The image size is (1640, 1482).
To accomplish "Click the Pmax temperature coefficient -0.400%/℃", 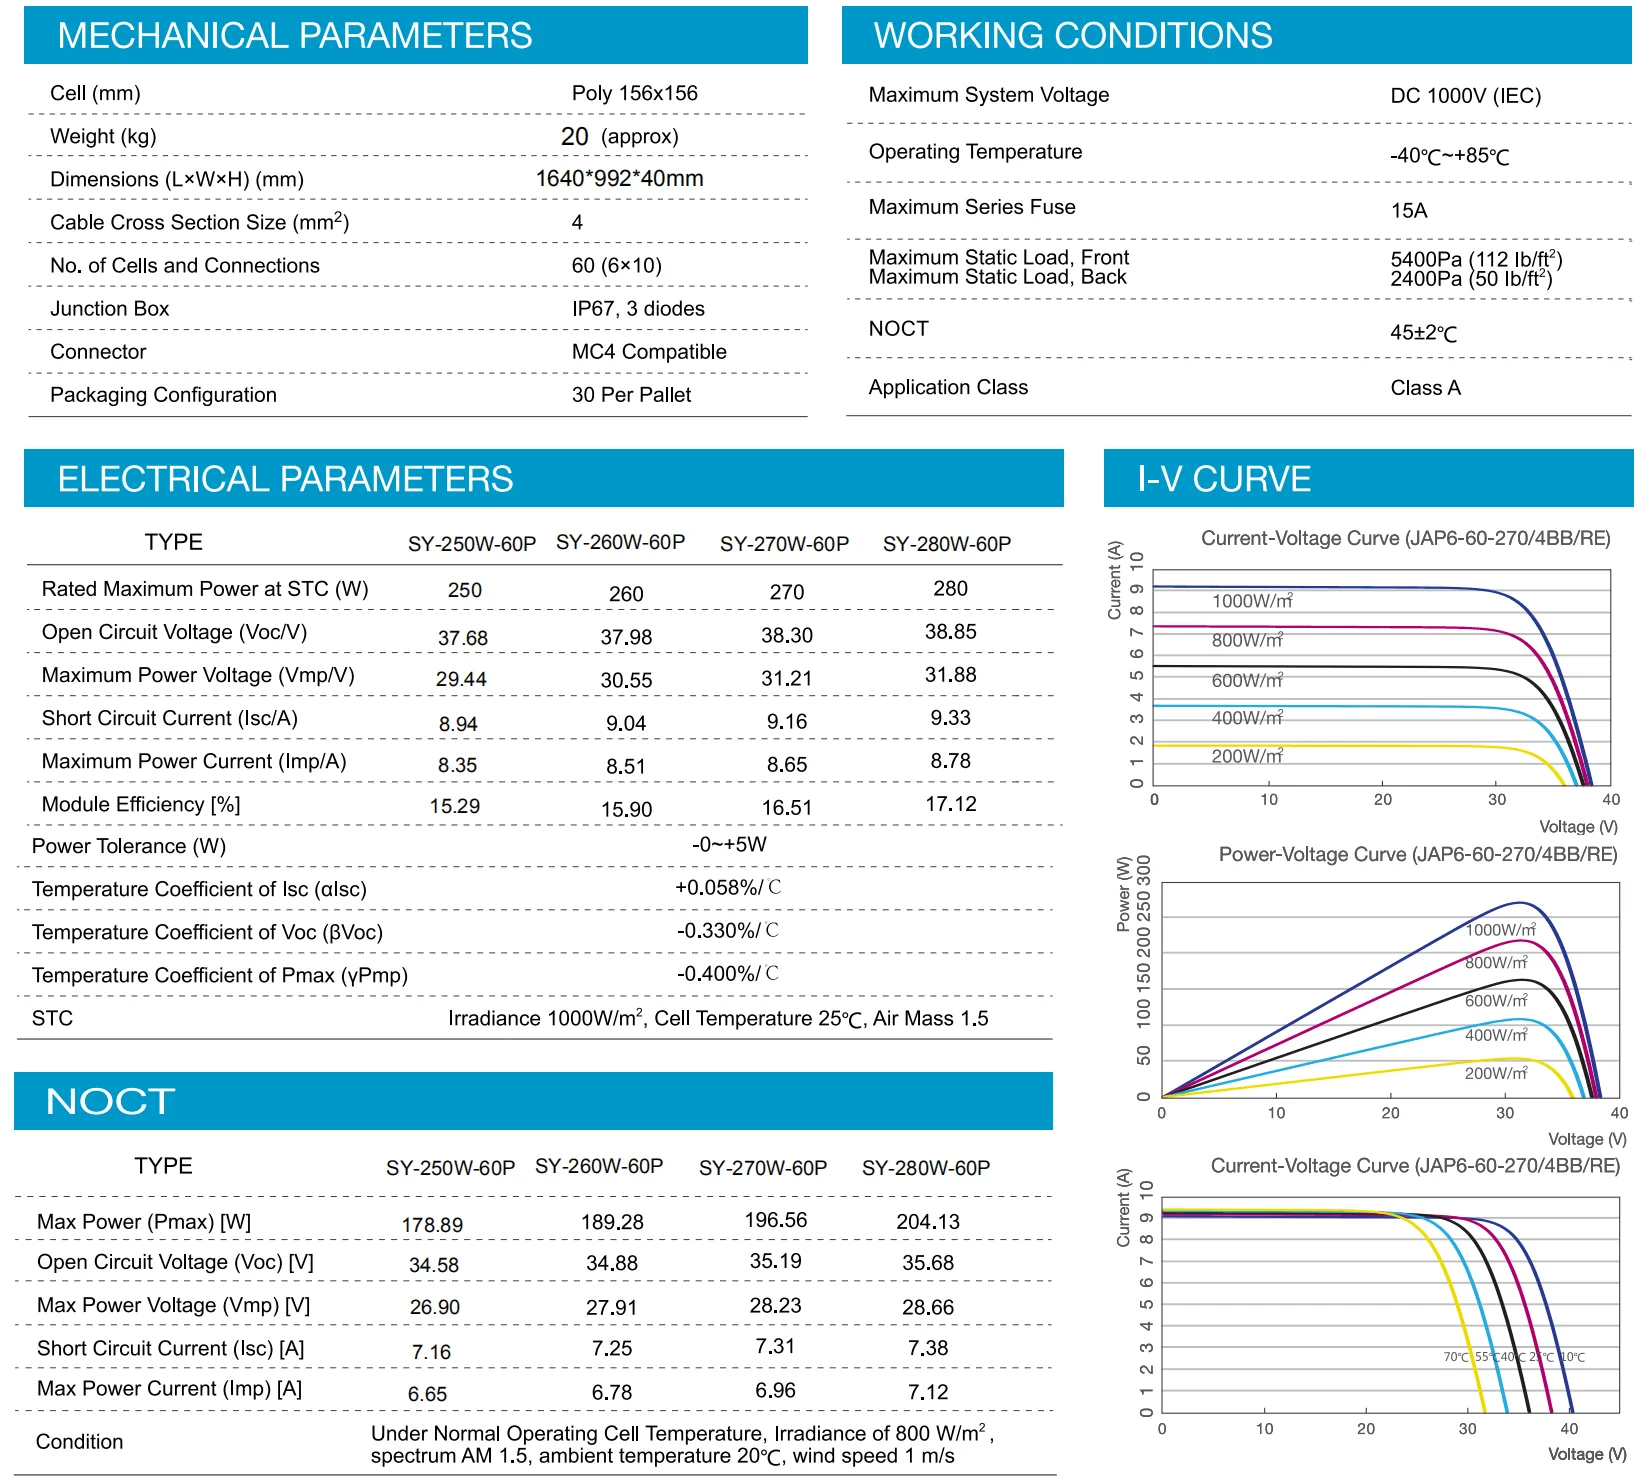I will pos(728,974).
